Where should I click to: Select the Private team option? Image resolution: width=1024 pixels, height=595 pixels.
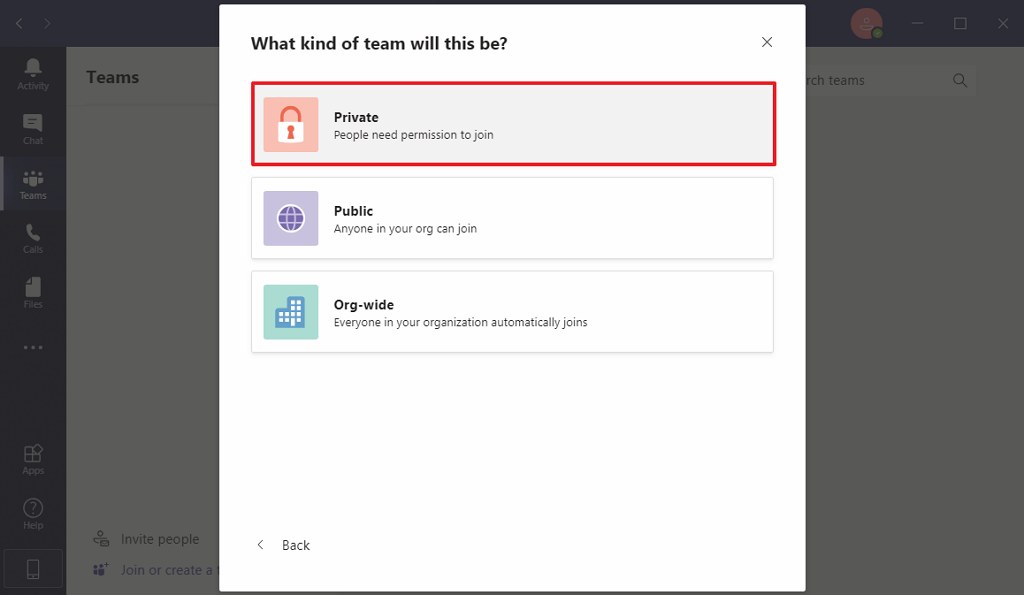point(513,124)
